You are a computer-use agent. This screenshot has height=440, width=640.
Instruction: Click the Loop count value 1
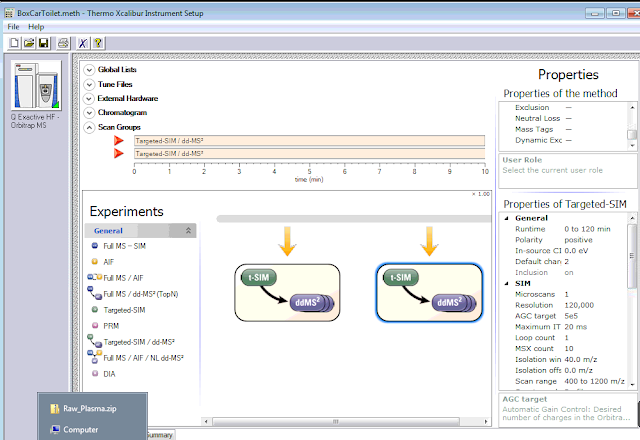coord(567,338)
